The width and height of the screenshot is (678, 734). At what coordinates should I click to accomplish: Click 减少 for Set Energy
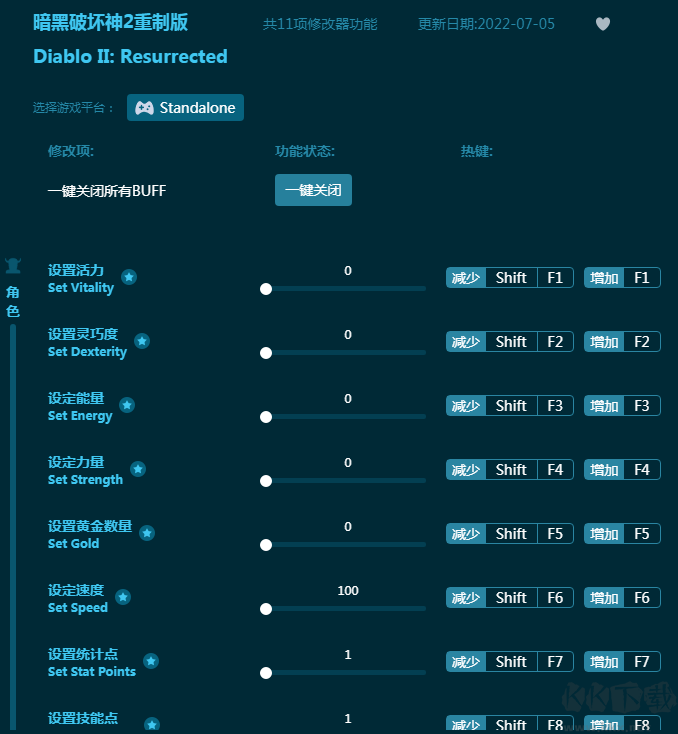(466, 406)
